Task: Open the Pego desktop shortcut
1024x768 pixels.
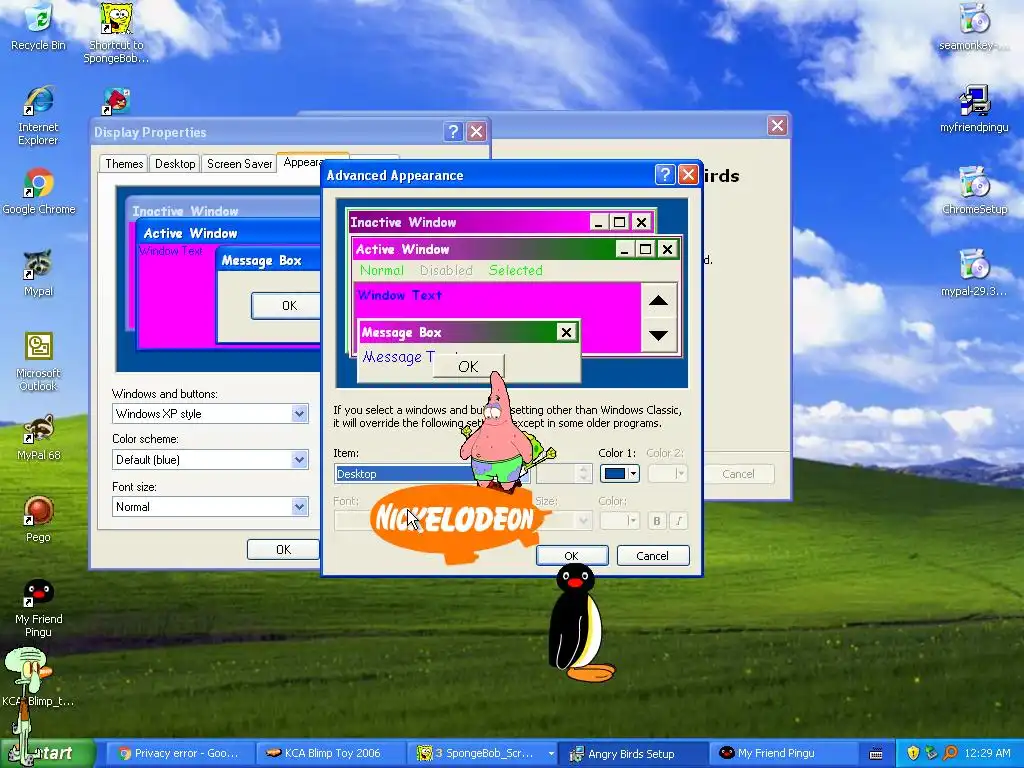Action: click(x=39, y=519)
